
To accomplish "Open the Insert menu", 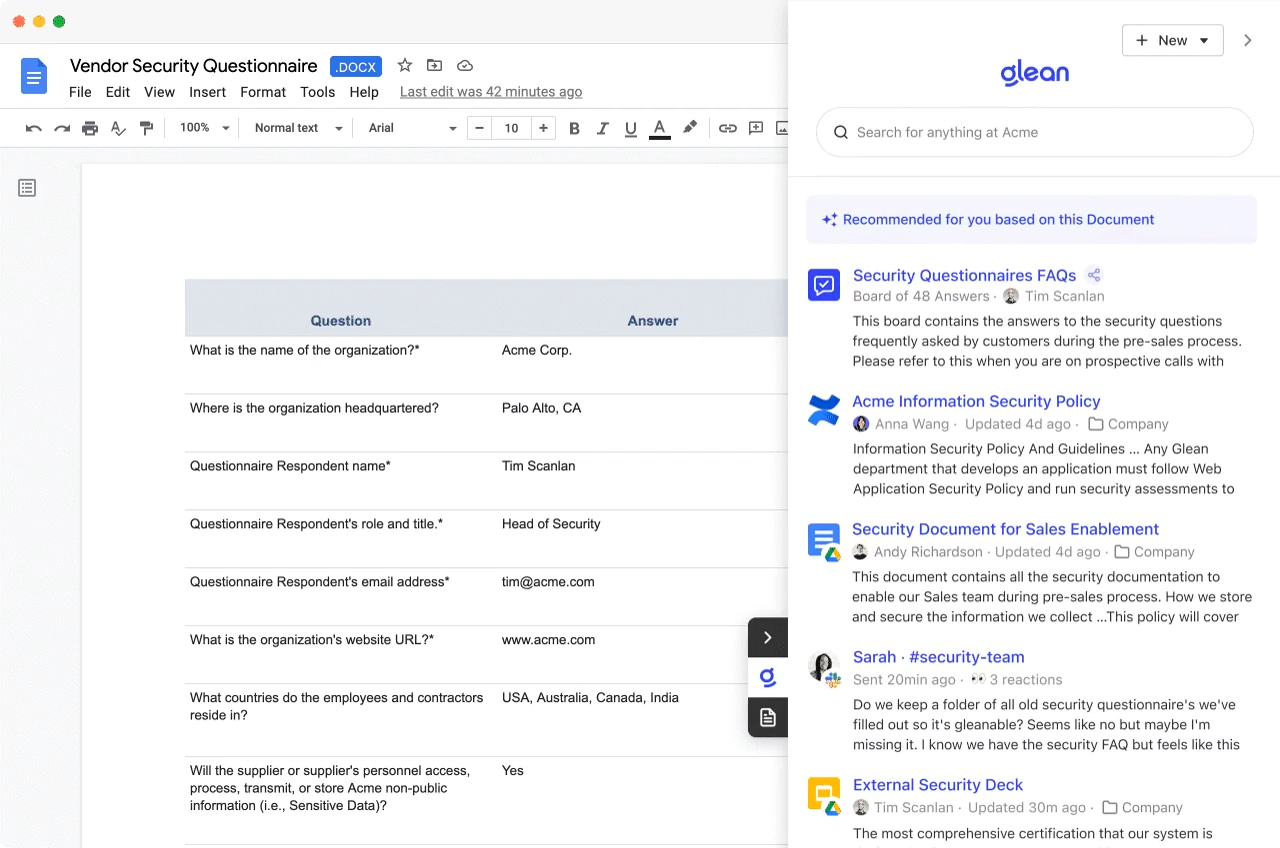I will [208, 92].
